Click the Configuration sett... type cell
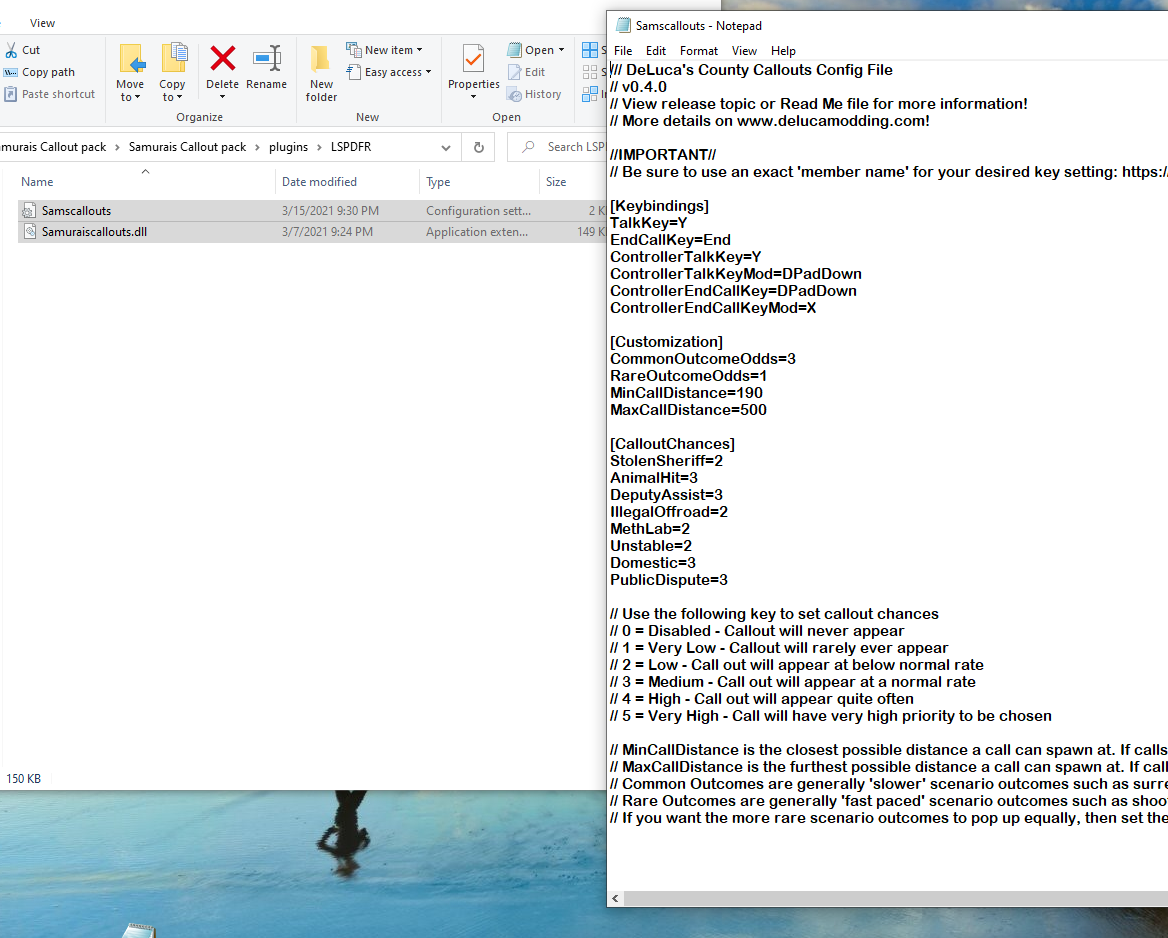This screenshot has width=1168, height=938. tap(479, 211)
